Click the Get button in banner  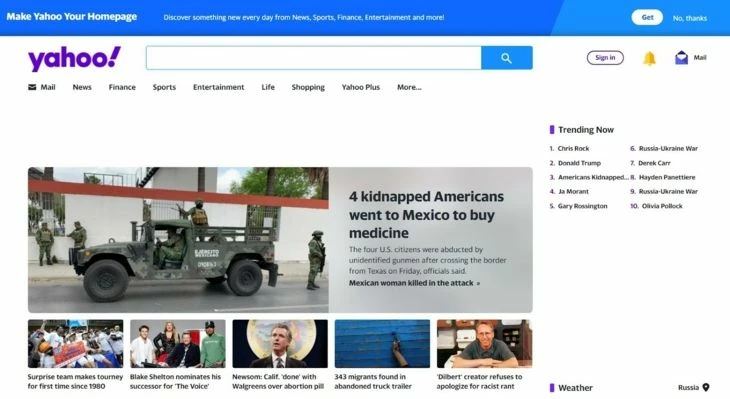pyautogui.click(x=647, y=17)
